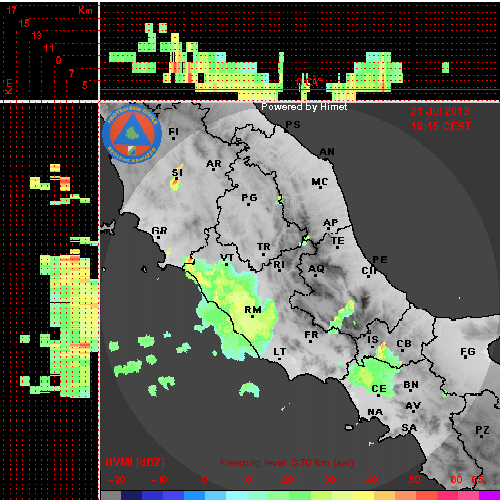Click the LT city label
The width and height of the screenshot is (500, 500).
point(280,352)
